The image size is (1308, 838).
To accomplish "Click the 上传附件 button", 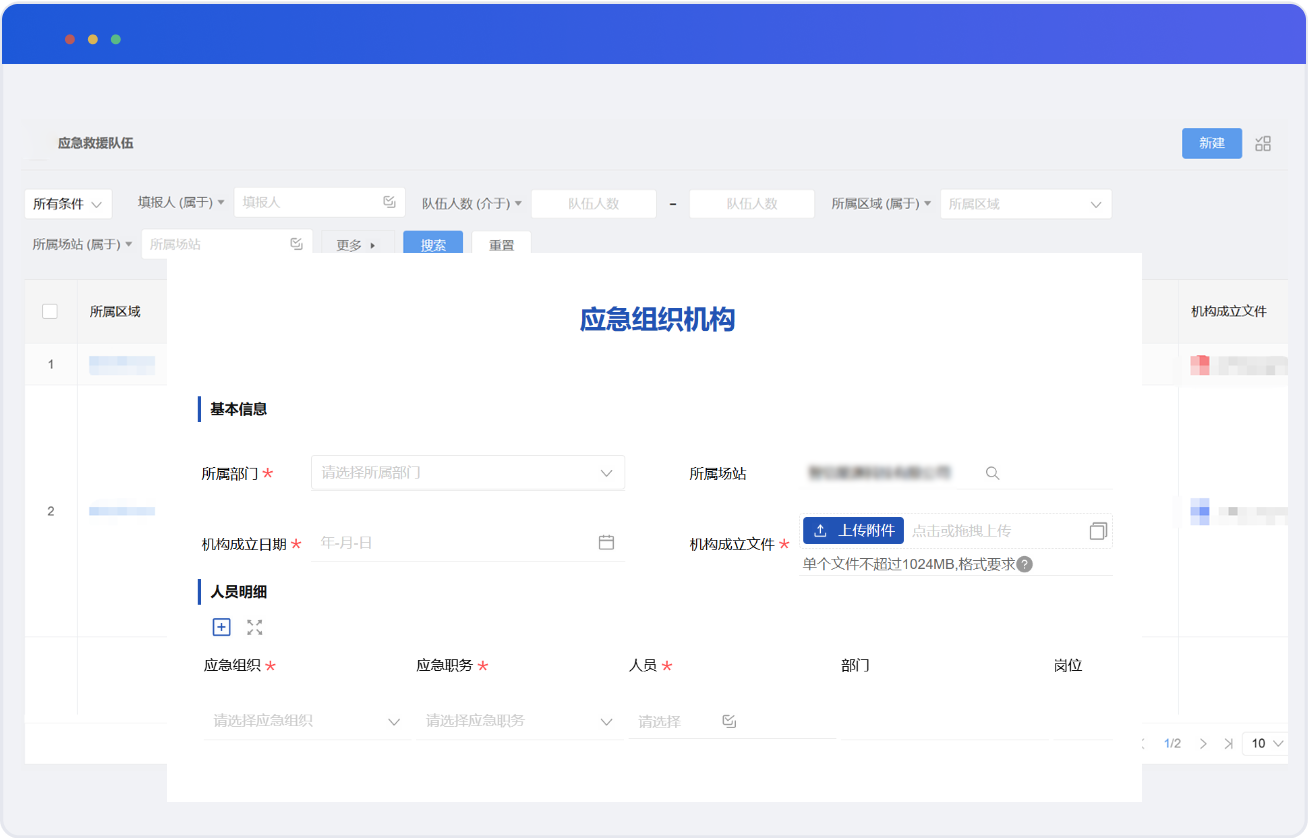I will (853, 530).
